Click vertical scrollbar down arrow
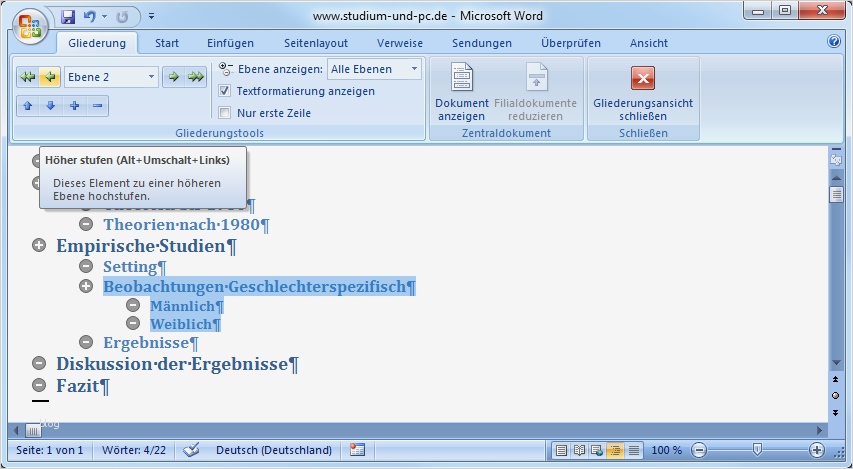Image resolution: width=853 pixels, height=469 pixels. [x=836, y=363]
